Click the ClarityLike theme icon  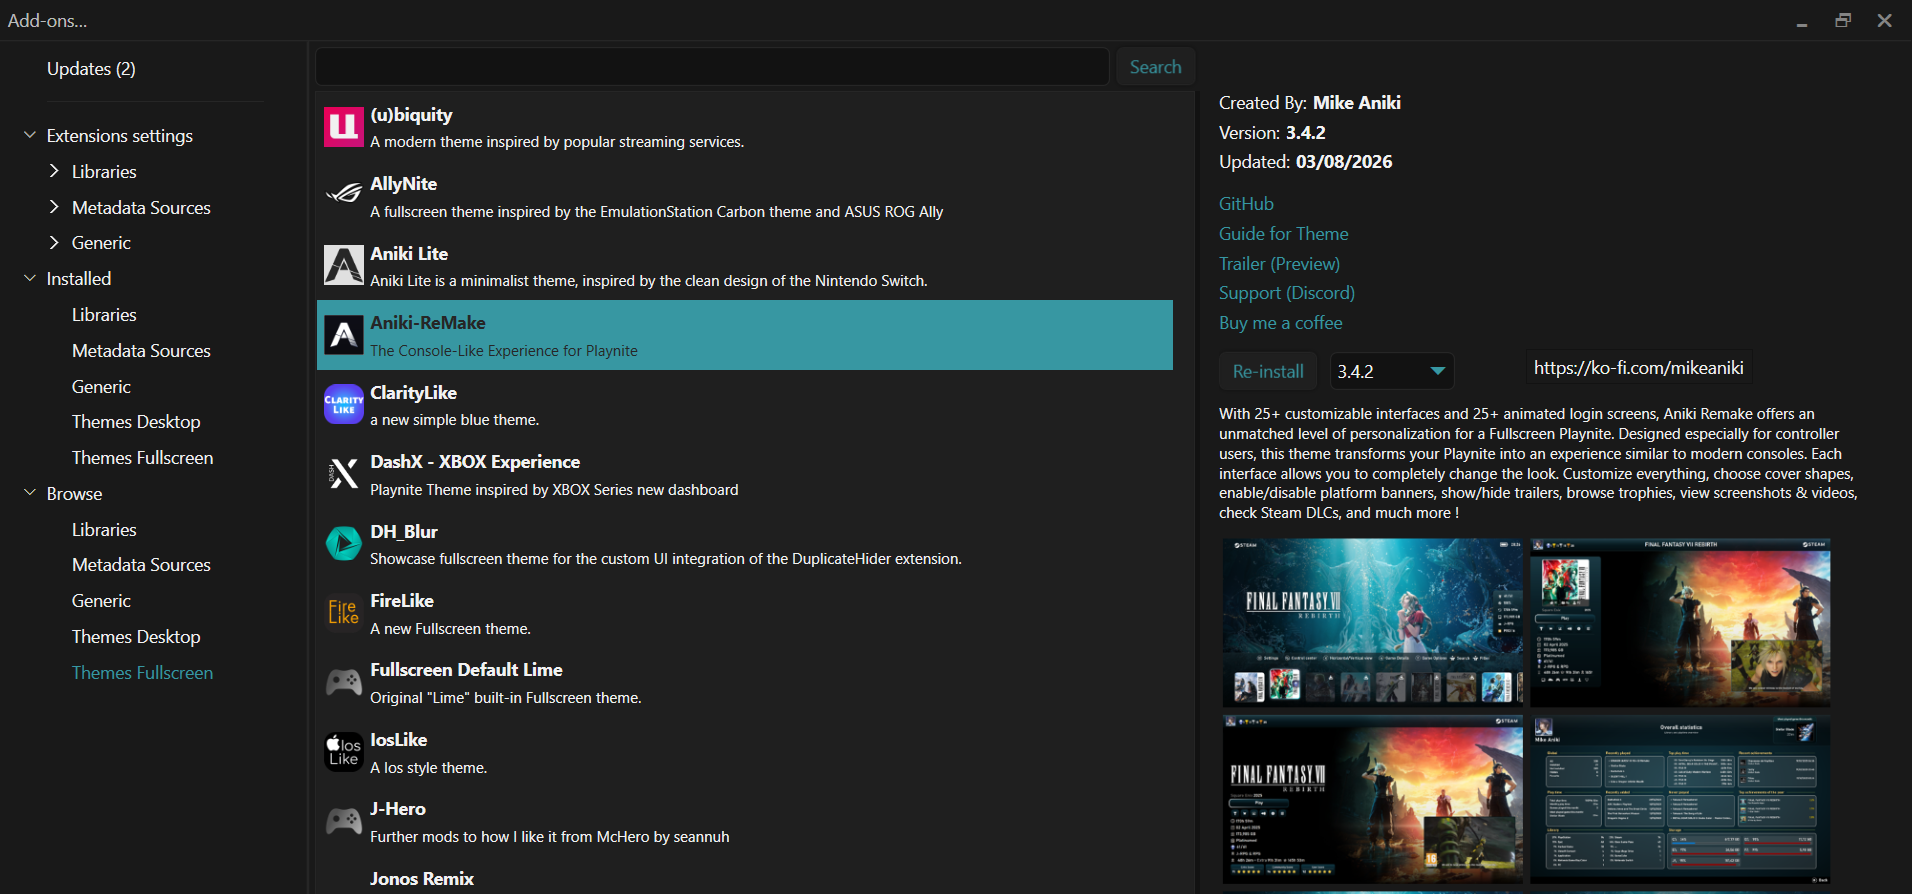[x=343, y=404]
